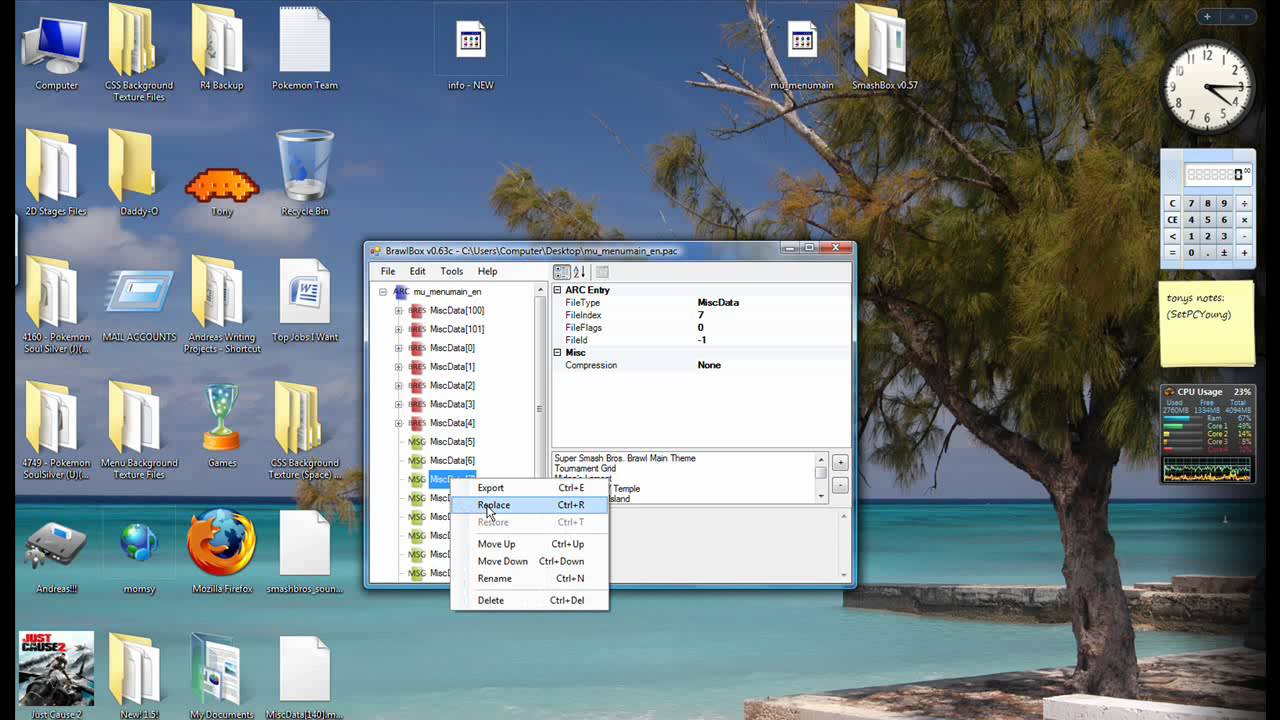The height and width of the screenshot is (720, 1280).
Task: Select the 'Tournament Grid' message line
Action: point(585,468)
